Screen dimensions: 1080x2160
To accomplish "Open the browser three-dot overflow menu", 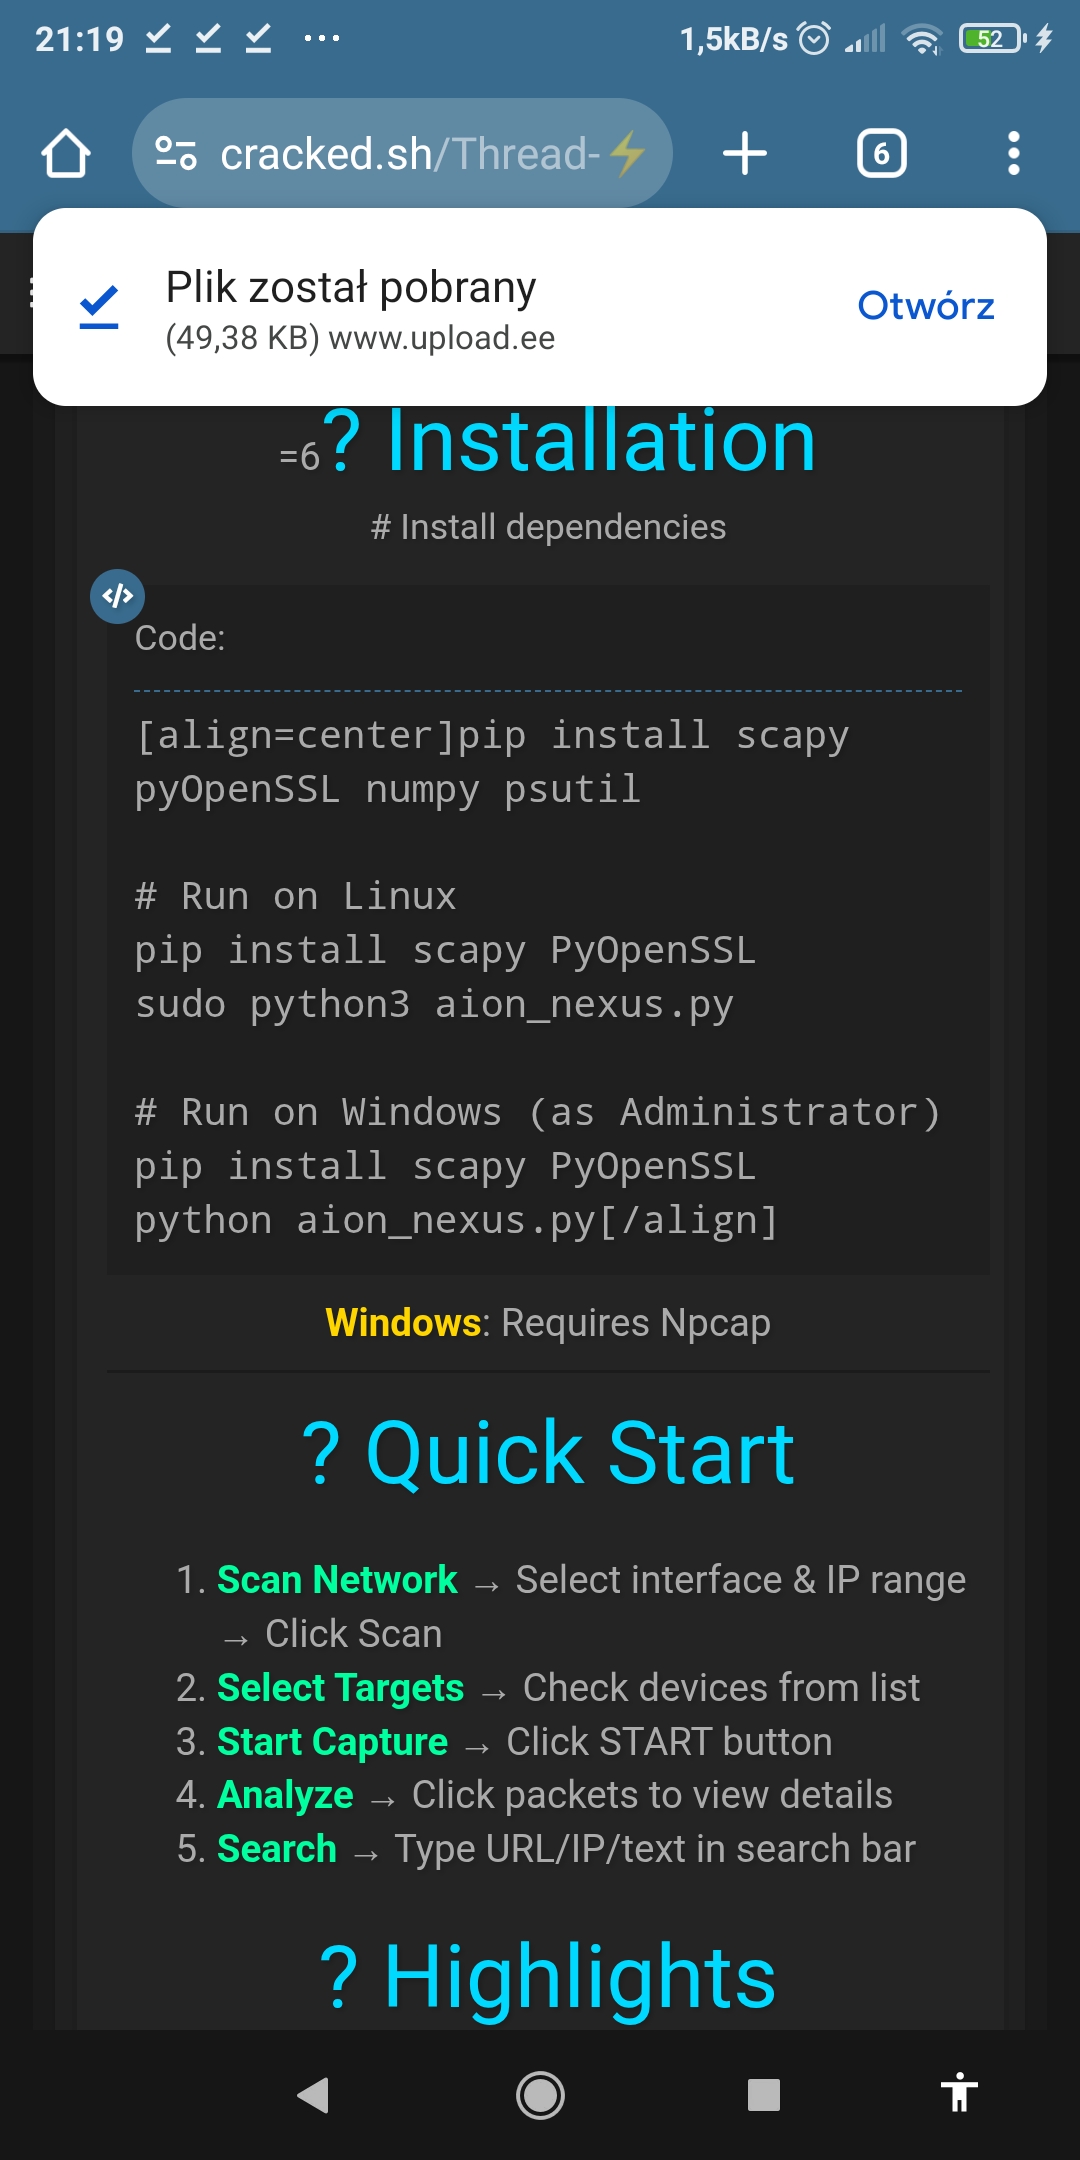I will [x=1013, y=154].
